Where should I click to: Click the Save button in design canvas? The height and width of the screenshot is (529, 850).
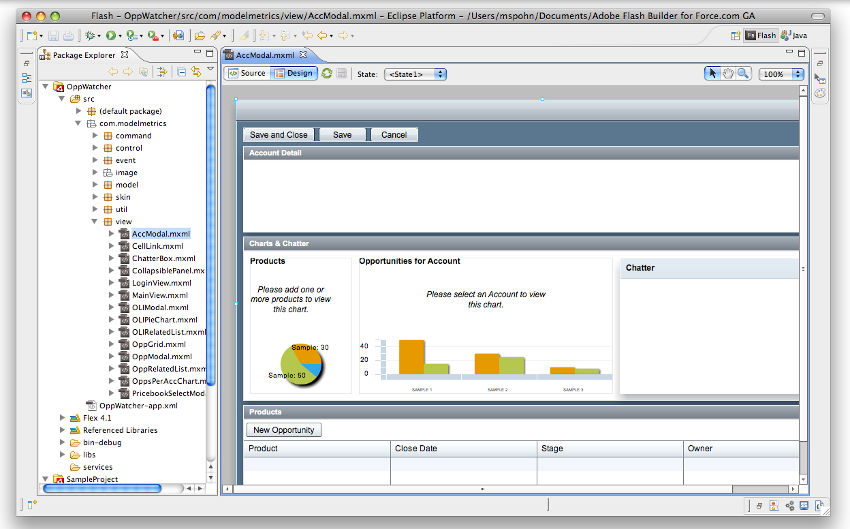click(x=342, y=135)
